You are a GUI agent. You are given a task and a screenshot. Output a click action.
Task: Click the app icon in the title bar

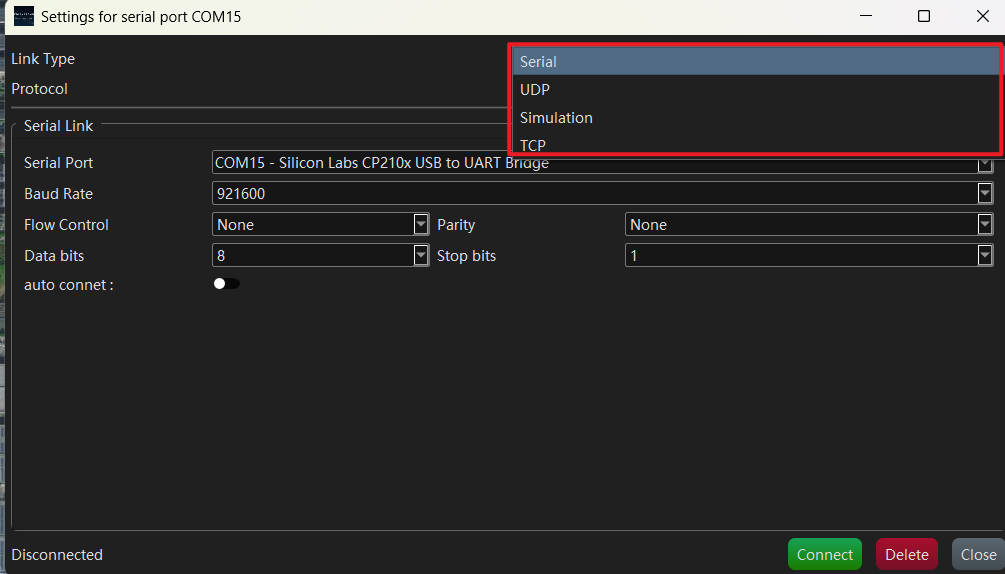[24, 16]
